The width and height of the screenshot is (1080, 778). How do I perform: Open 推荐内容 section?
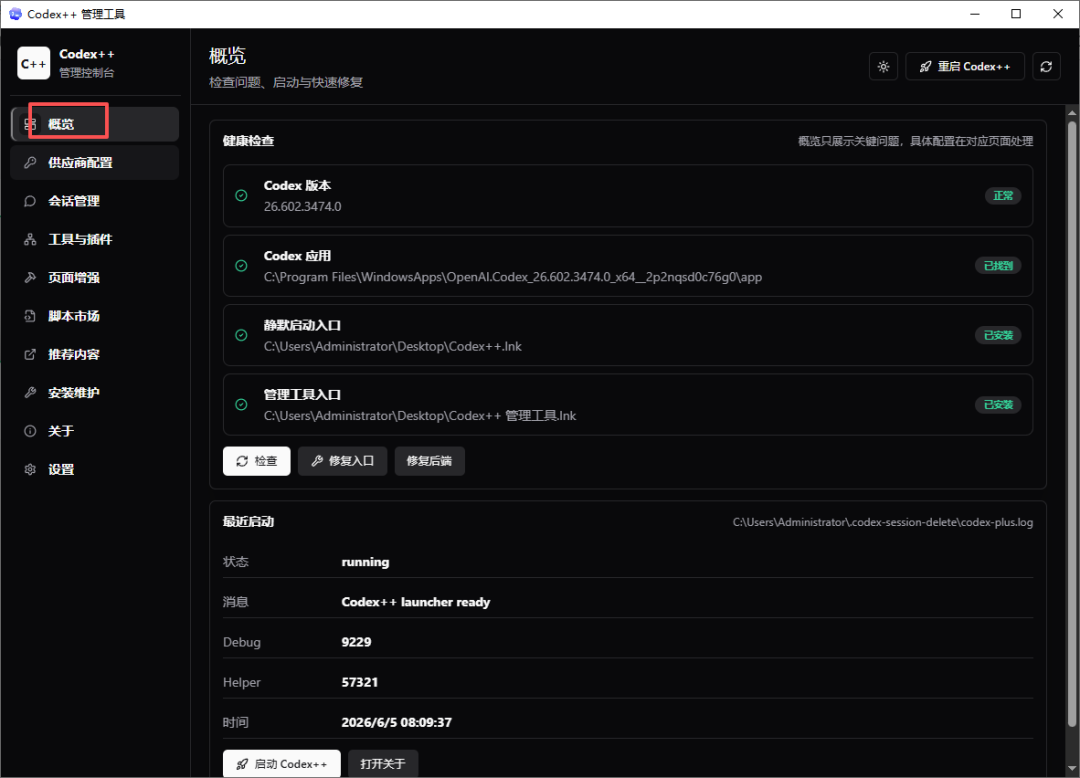95,355
